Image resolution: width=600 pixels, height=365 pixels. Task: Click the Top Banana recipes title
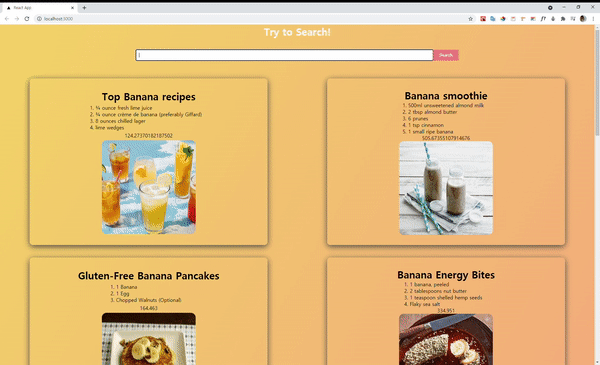148,97
